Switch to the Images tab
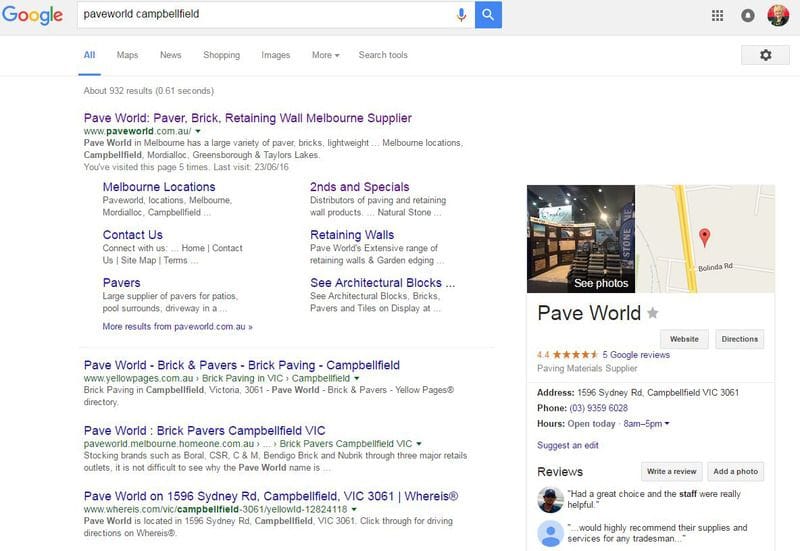Viewport: 800px width, 551px height. (x=275, y=55)
